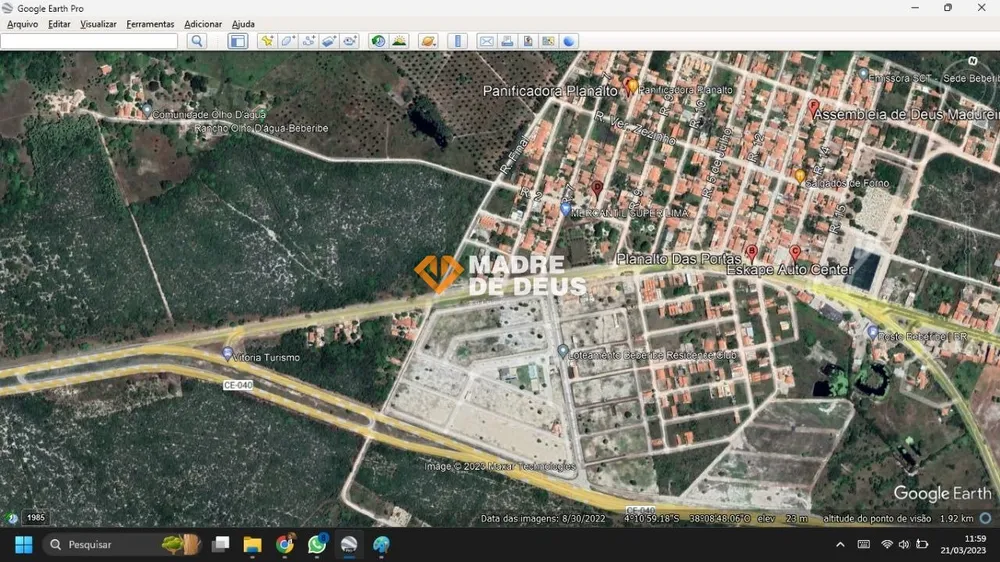Click the Google Earth Pro taskbar icon
This screenshot has width=1000, height=562.
(x=349, y=544)
